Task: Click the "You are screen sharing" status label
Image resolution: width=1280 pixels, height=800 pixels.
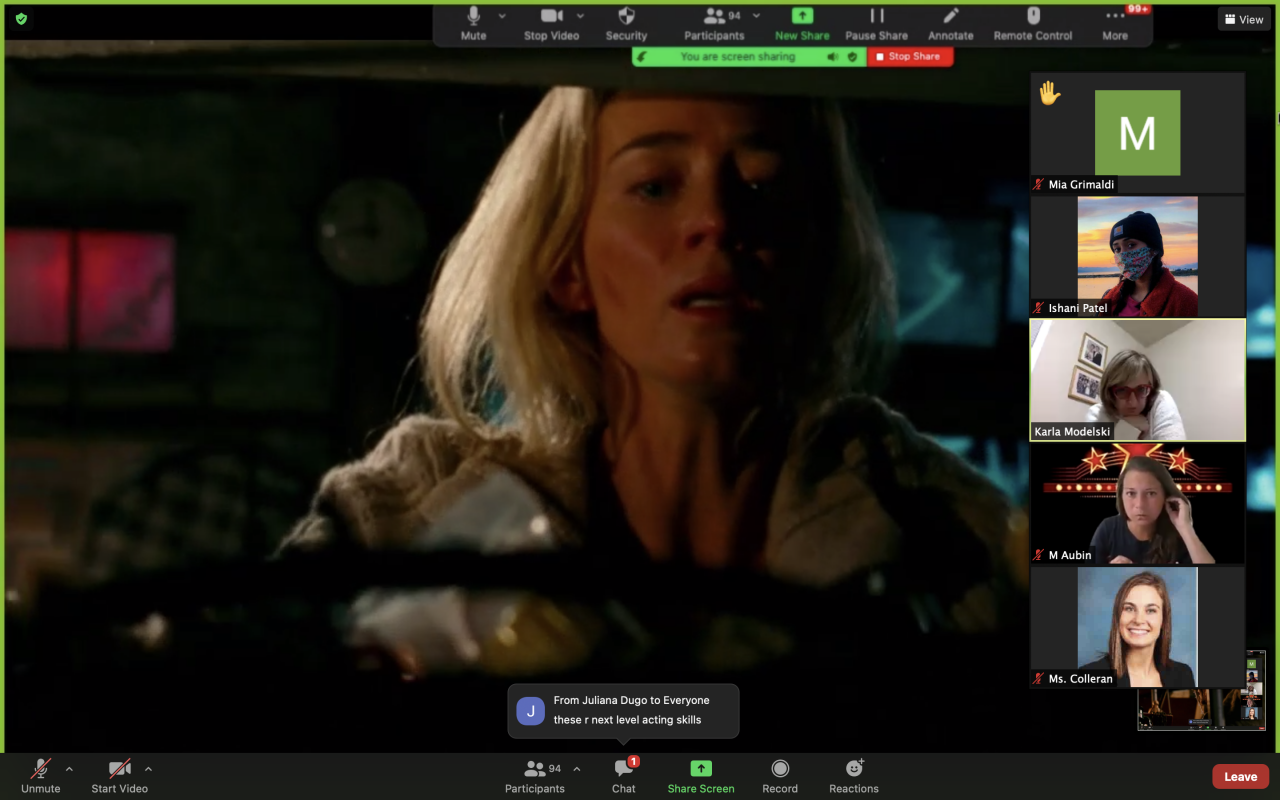Action: click(738, 57)
